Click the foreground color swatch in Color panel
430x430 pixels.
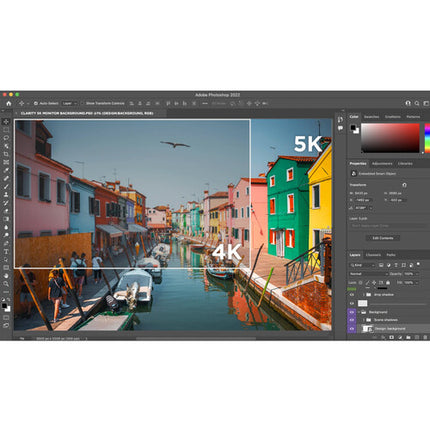(x=353, y=127)
